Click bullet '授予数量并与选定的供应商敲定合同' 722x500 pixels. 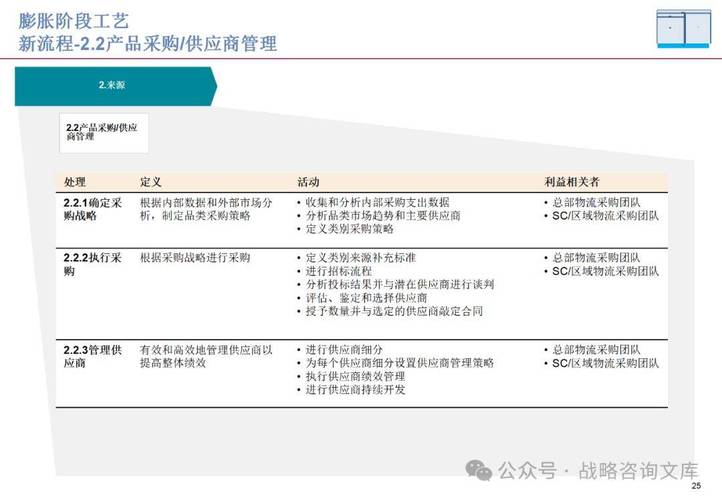coord(395,311)
